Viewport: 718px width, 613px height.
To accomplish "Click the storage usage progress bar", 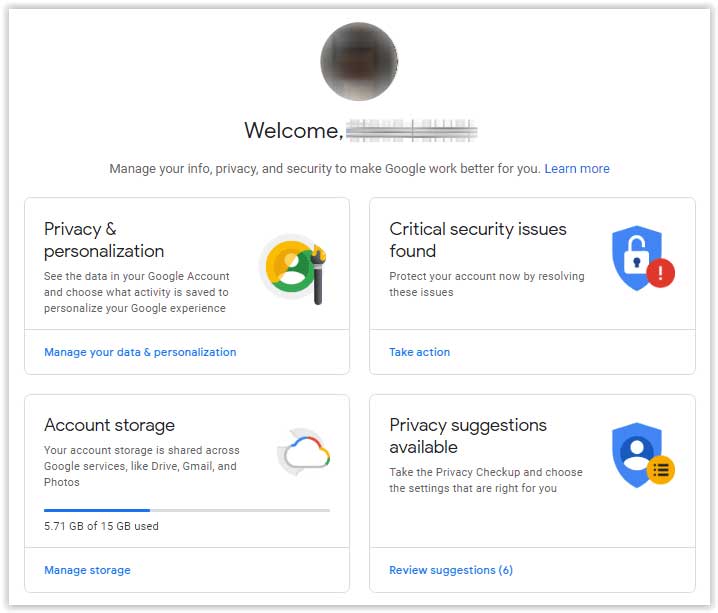I will pyautogui.click(x=187, y=510).
